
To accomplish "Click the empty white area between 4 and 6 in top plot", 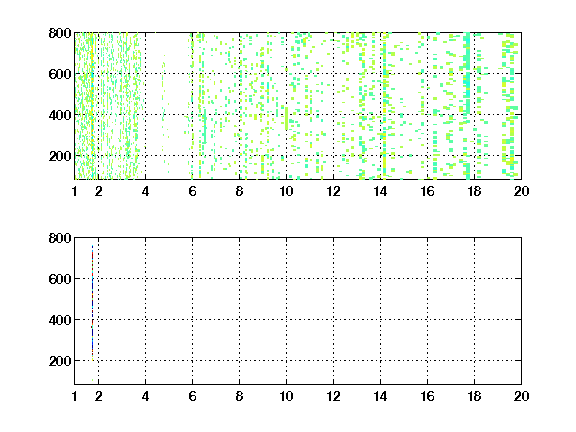I will coord(168,106).
